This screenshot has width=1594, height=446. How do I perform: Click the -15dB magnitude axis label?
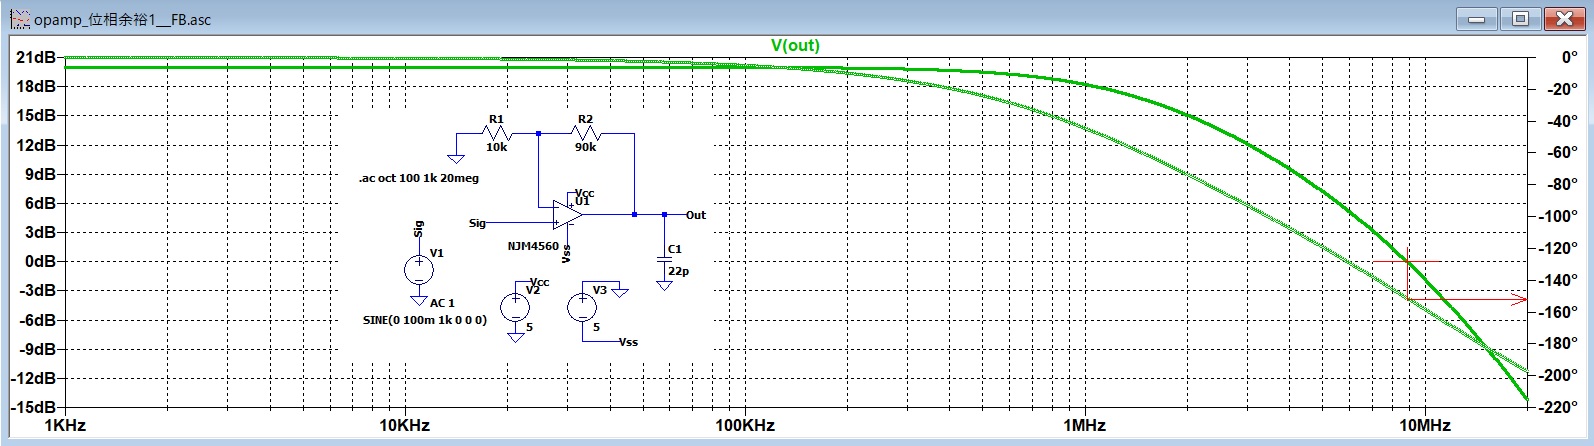pos(34,407)
